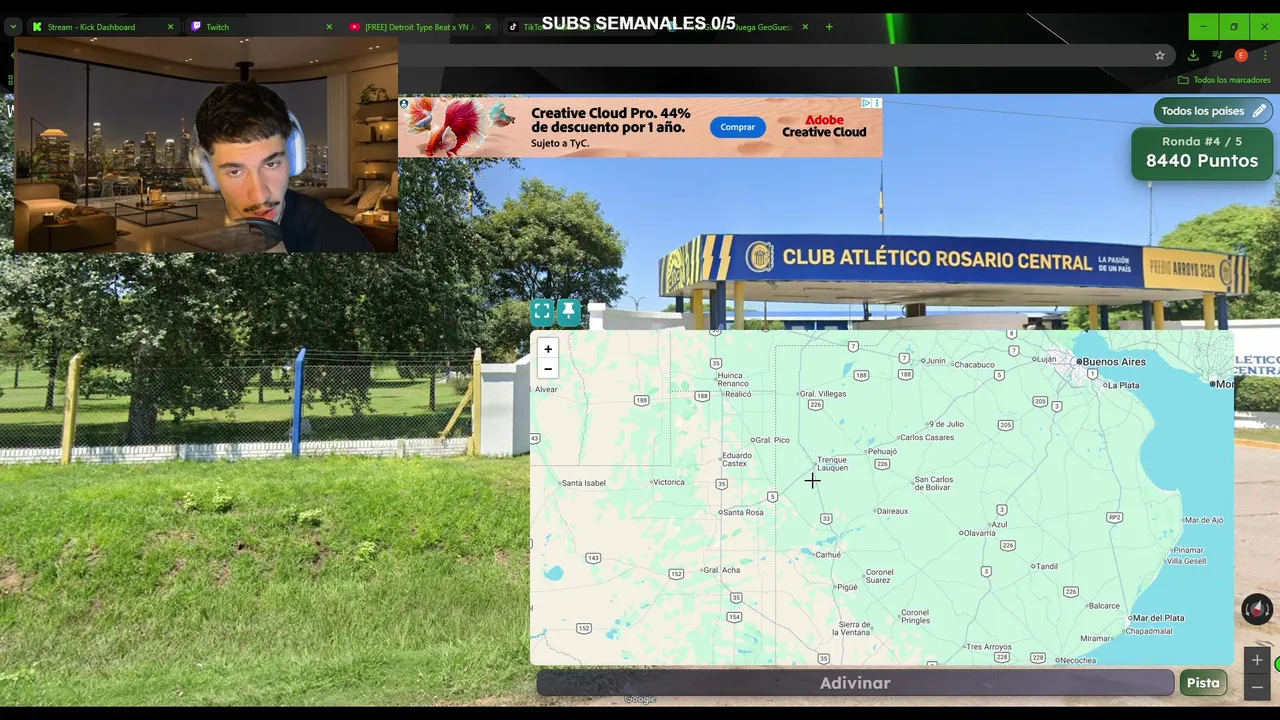Click the AdChoices info icon on the ad
Viewport: 1280px width, 720px height.
[x=867, y=103]
